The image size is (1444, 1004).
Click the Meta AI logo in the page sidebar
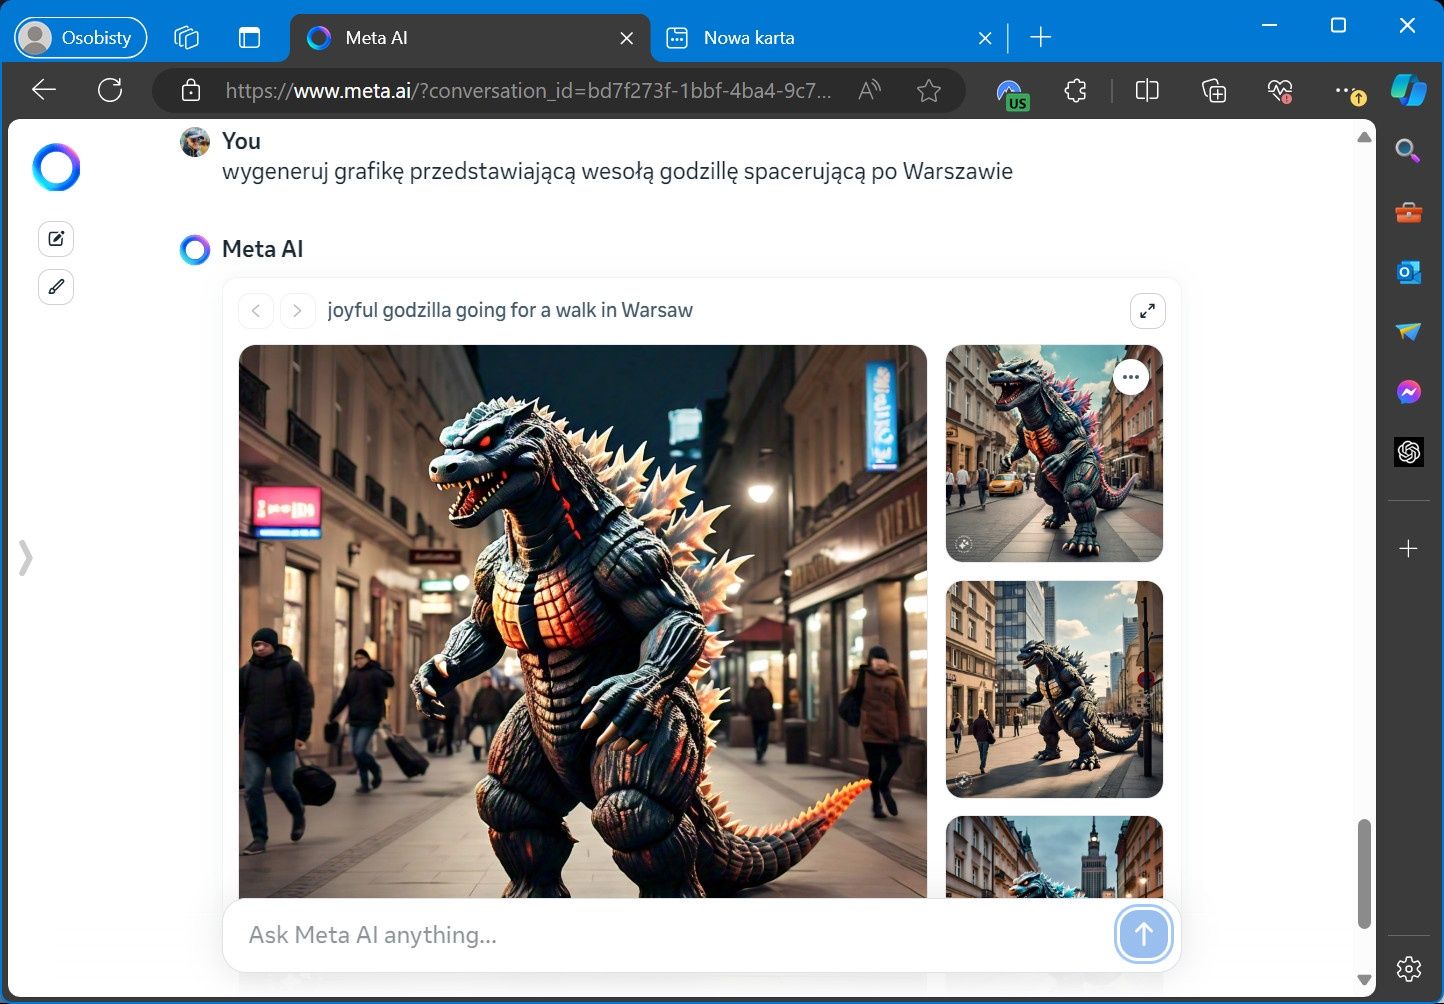click(56, 167)
